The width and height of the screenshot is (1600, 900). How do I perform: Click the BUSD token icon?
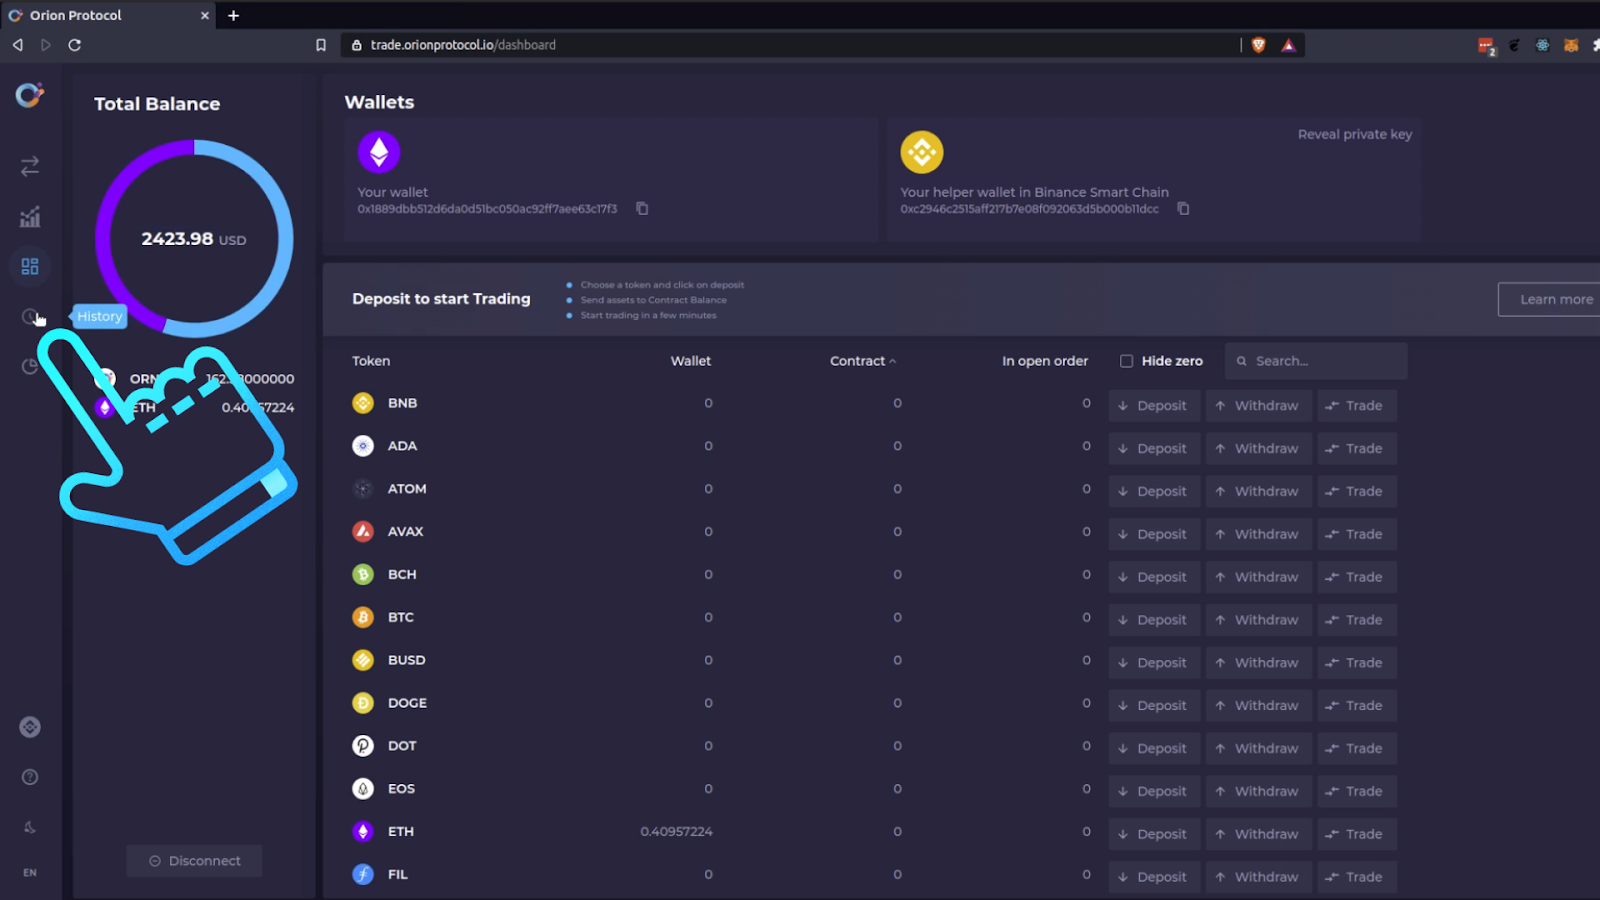point(363,660)
